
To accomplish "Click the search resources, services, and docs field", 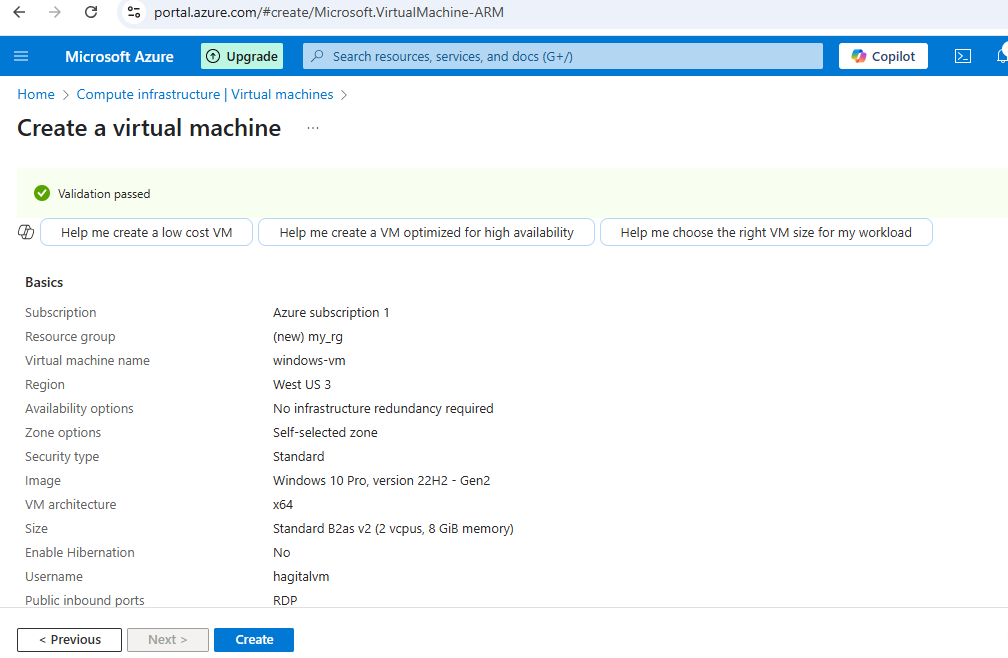I will pos(562,57).
